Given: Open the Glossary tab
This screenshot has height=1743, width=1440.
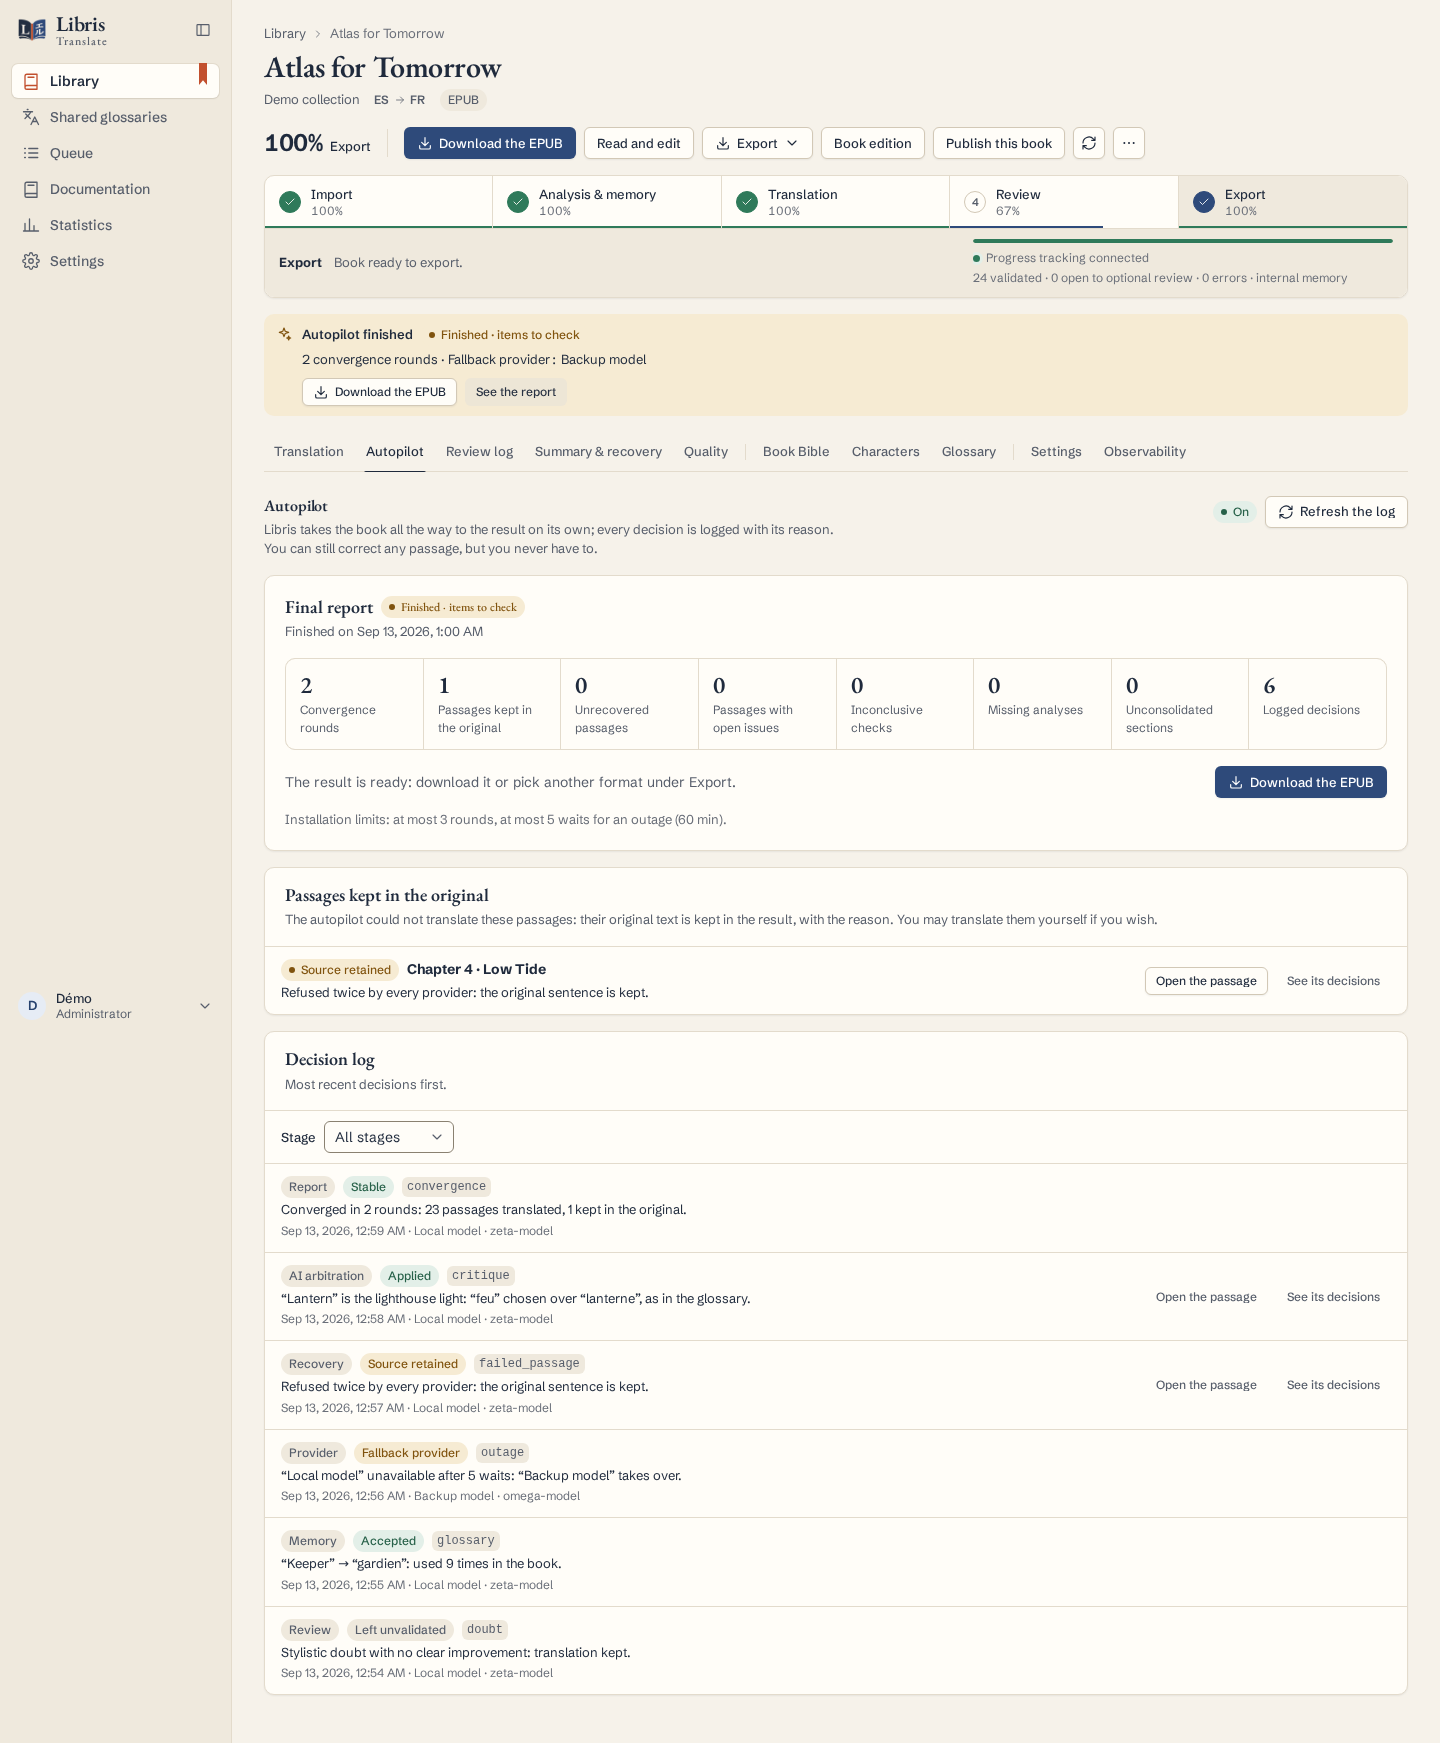Looking at the screenshot, I should [x=969, y=452].
